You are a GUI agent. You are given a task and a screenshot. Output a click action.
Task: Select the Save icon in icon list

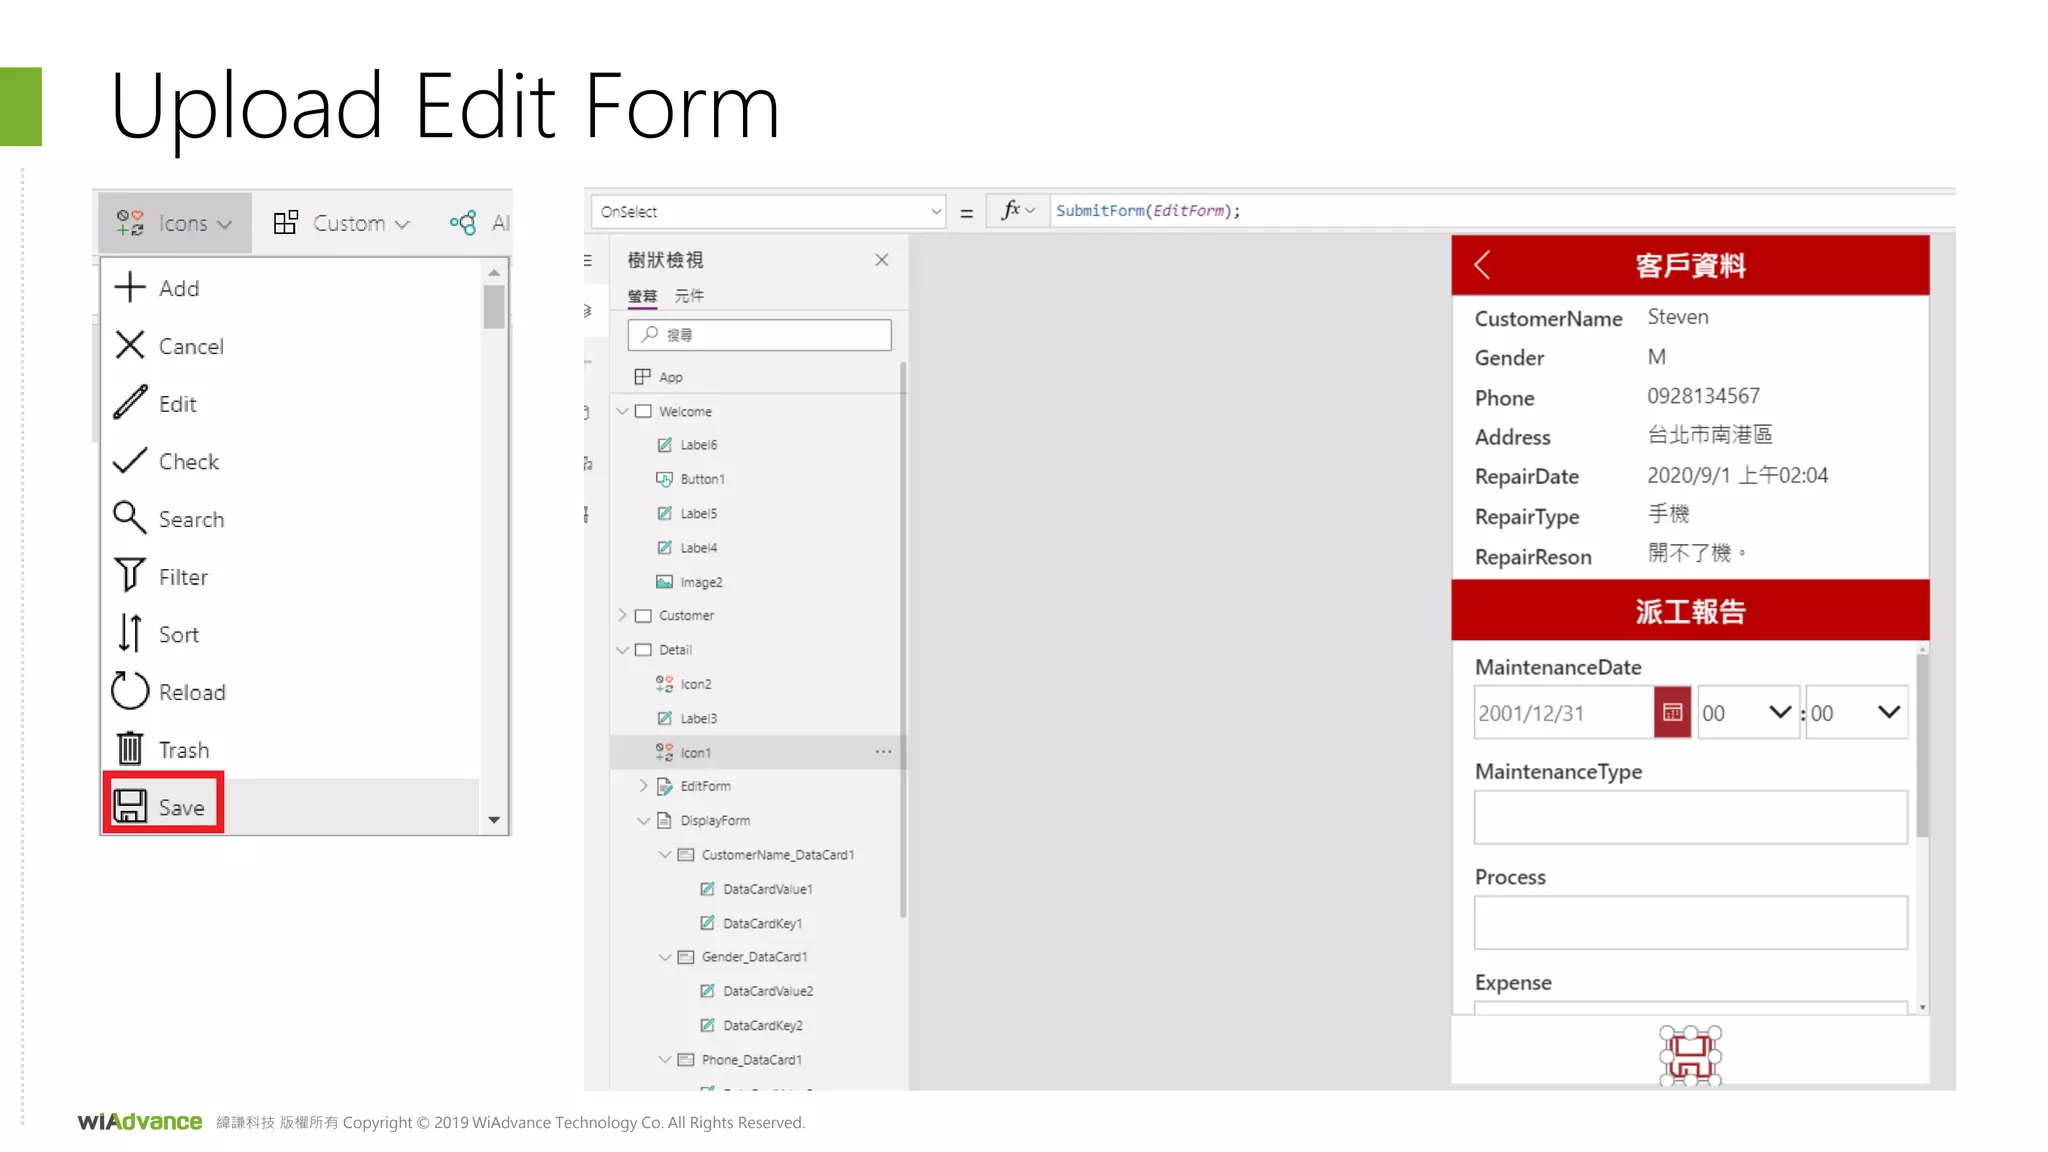pos(162,806)
